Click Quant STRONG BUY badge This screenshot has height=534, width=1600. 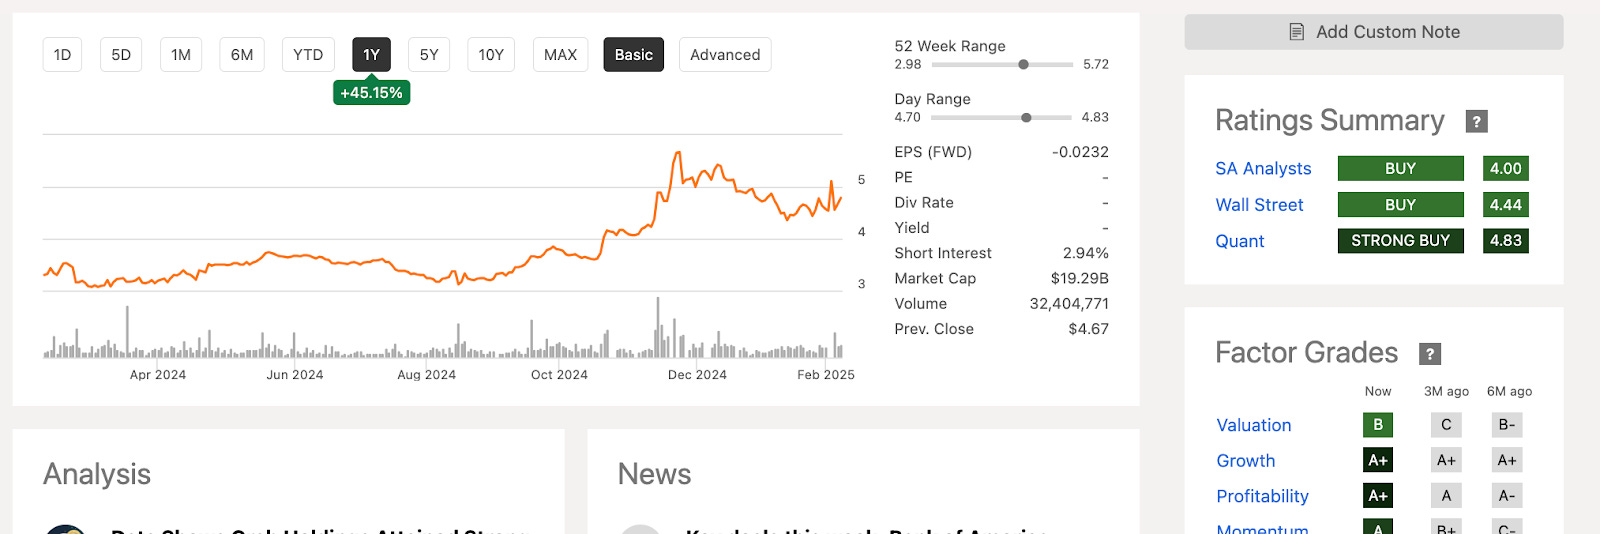click(x=1400, y=241)
